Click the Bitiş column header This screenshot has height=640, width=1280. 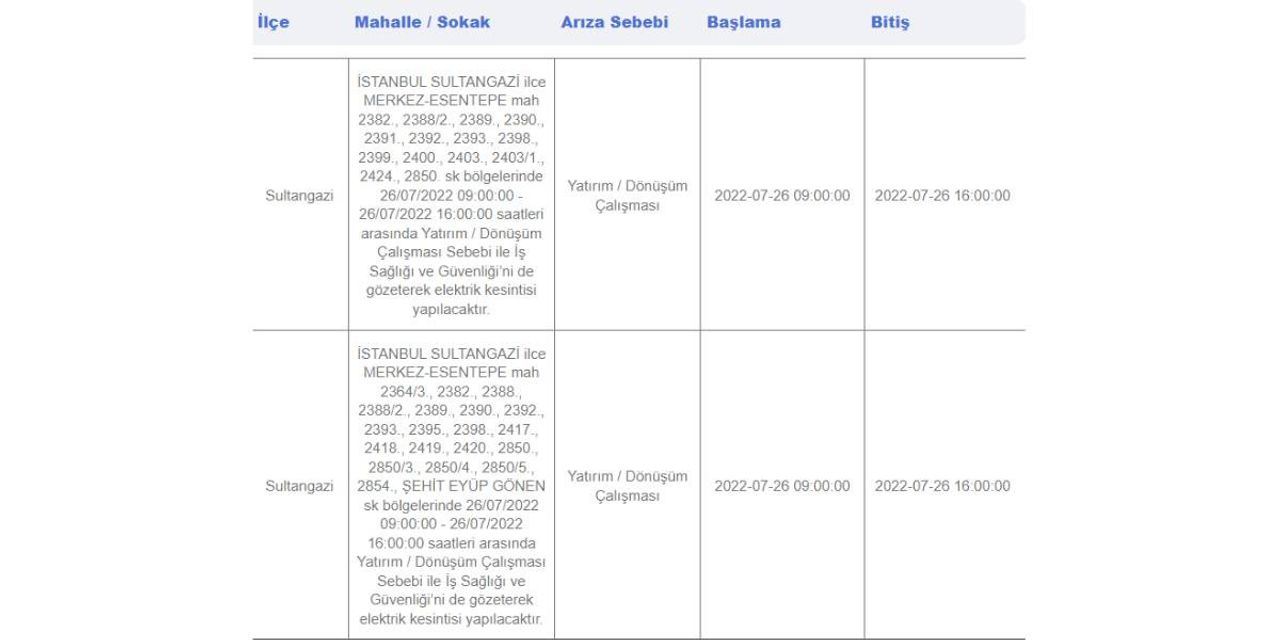(890, 22)
